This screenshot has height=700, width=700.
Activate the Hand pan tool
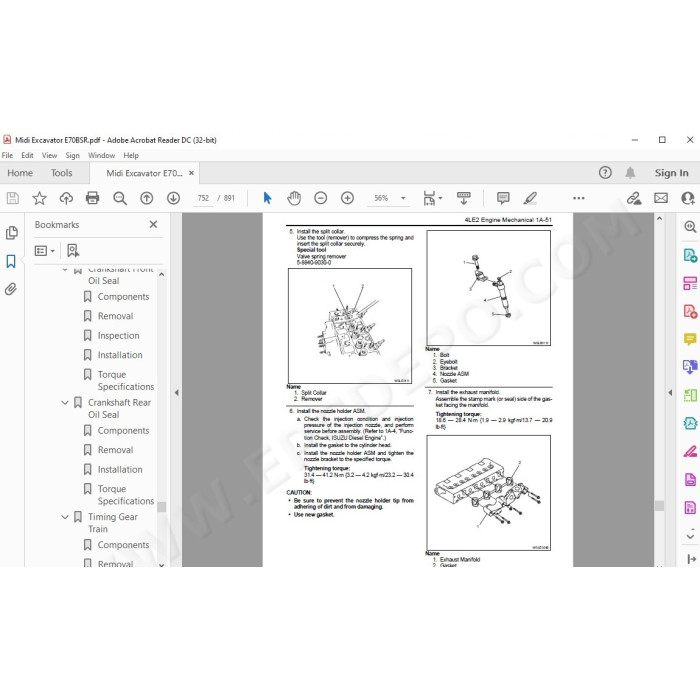[x=294, y=198]
